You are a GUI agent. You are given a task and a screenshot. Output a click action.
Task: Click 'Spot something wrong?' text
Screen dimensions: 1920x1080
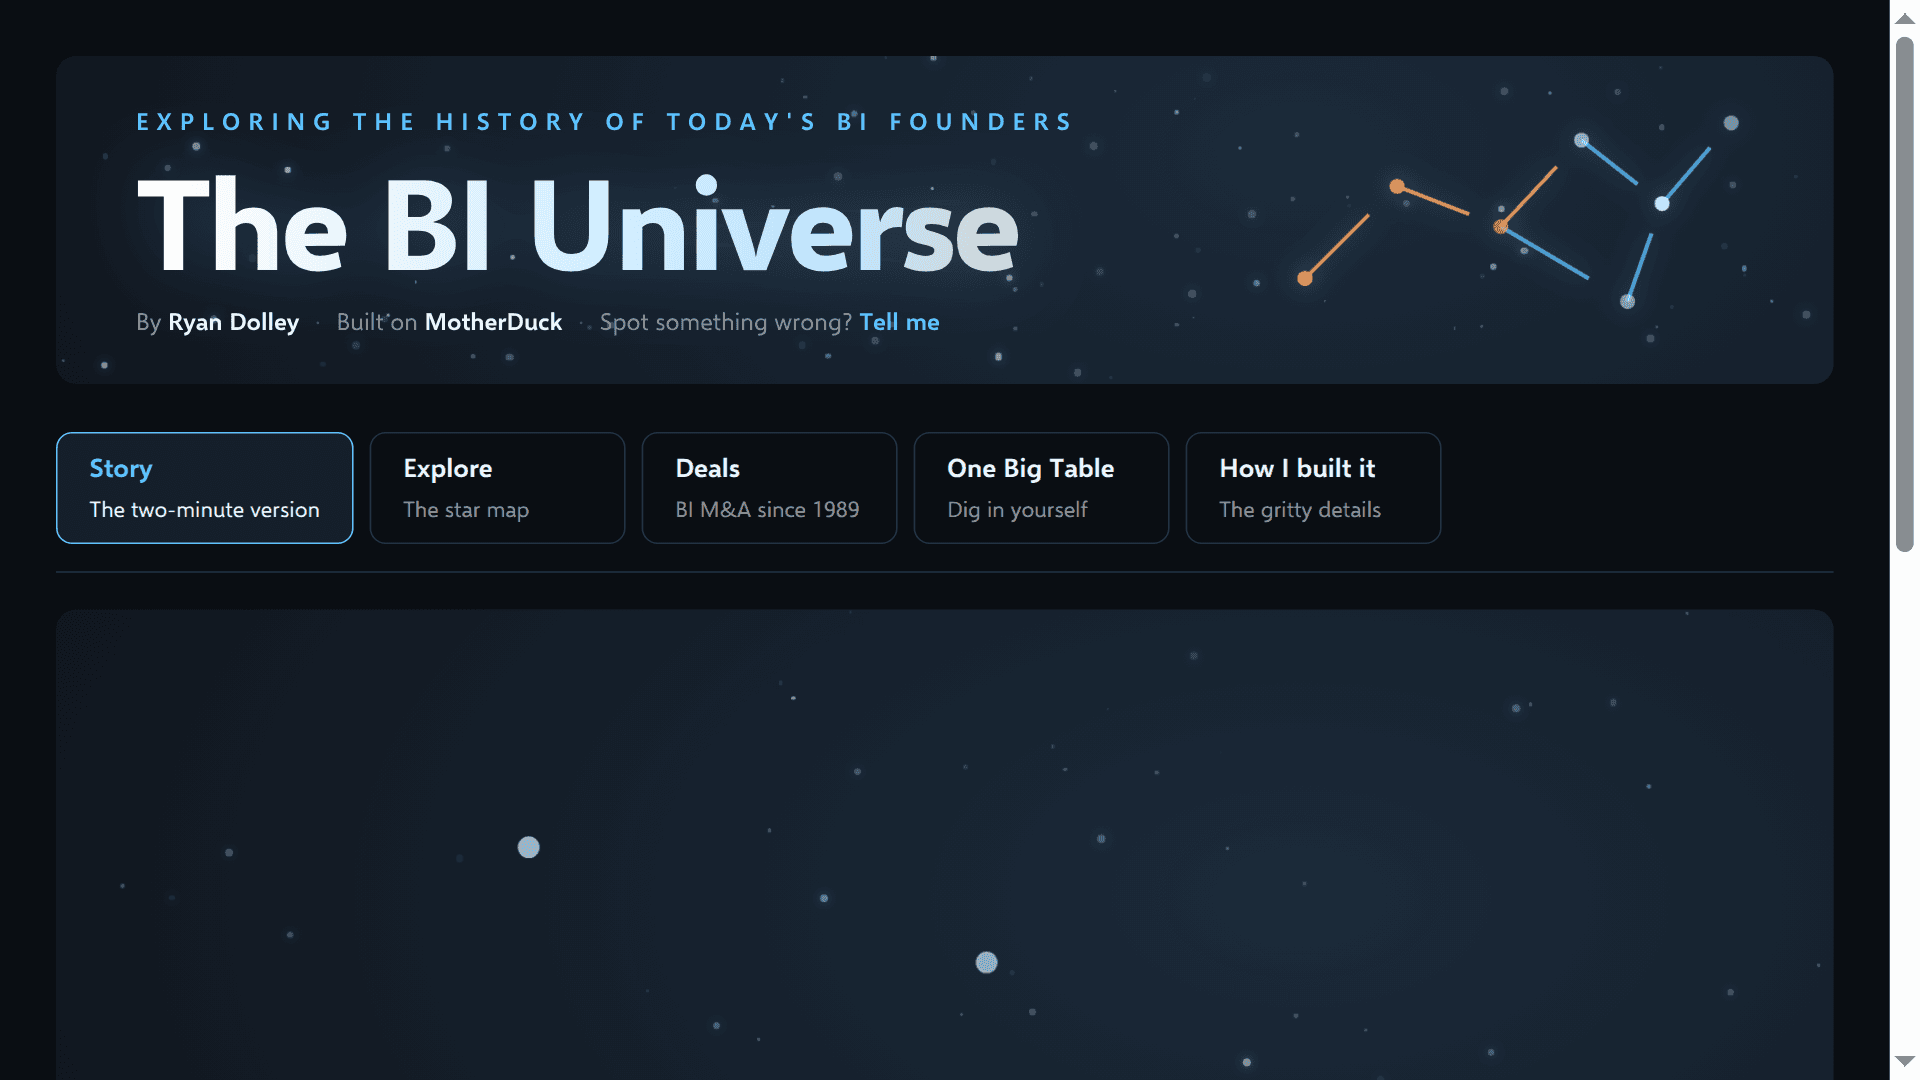click(x=725, y=322)
